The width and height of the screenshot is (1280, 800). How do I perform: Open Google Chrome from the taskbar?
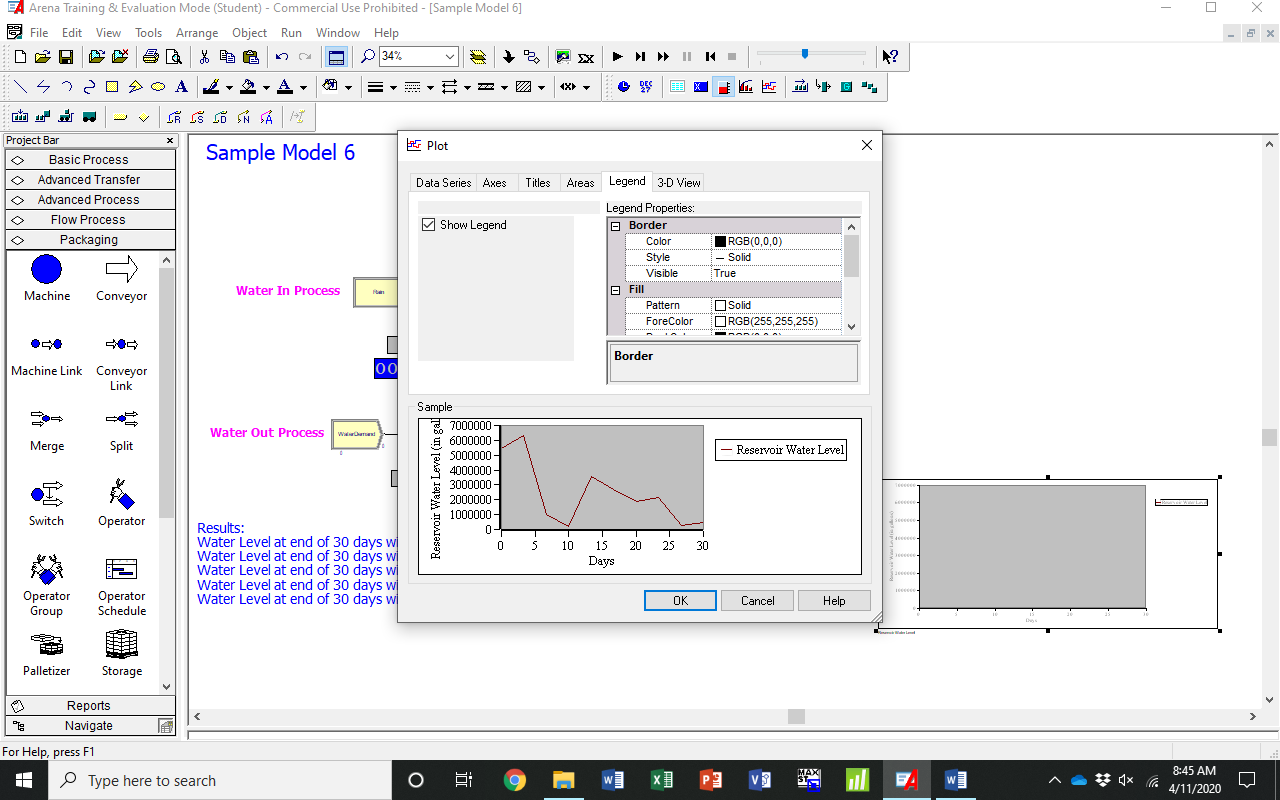point(515,780)
